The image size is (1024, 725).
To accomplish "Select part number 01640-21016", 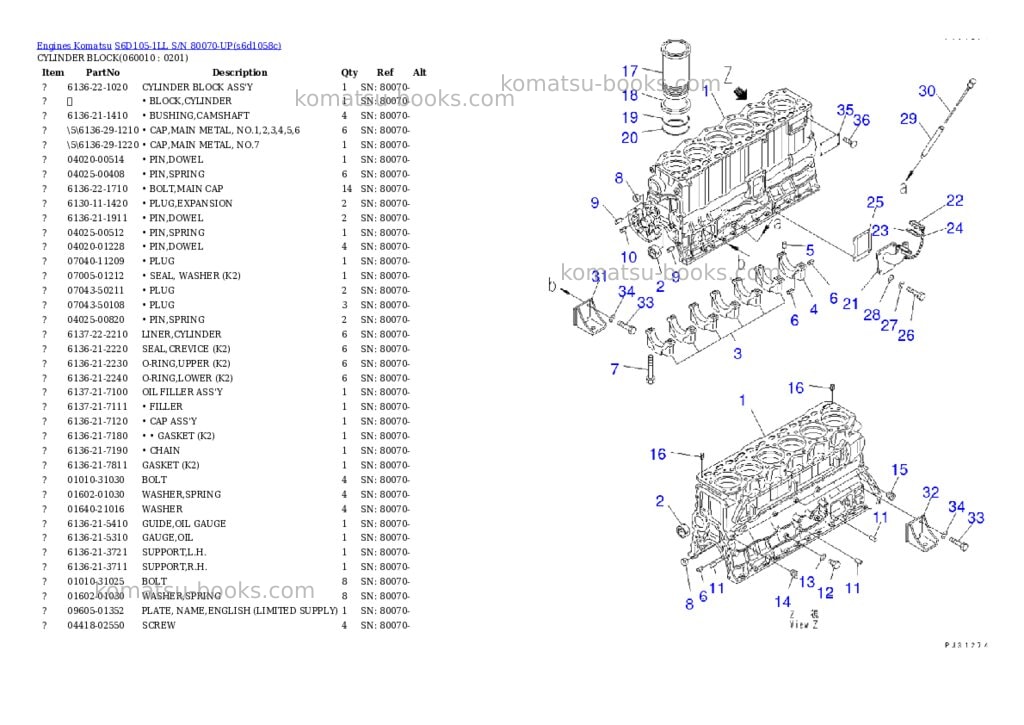I will coord(95,509).
